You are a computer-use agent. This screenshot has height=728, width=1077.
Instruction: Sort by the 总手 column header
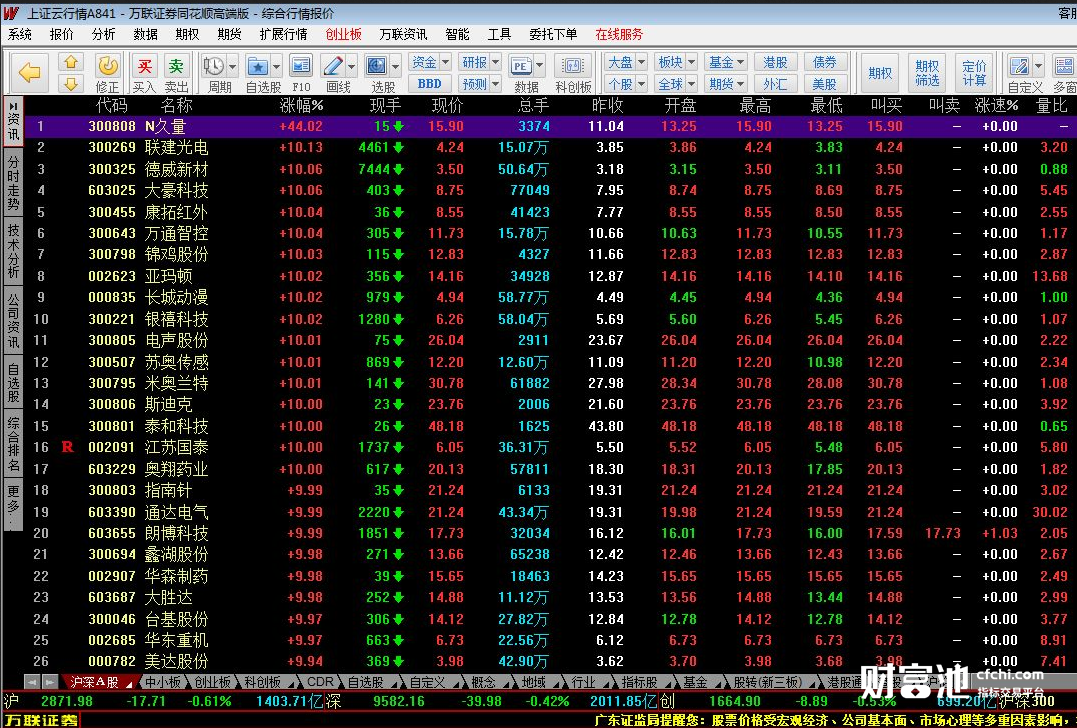pyautogui.click(x=534, y=105)
